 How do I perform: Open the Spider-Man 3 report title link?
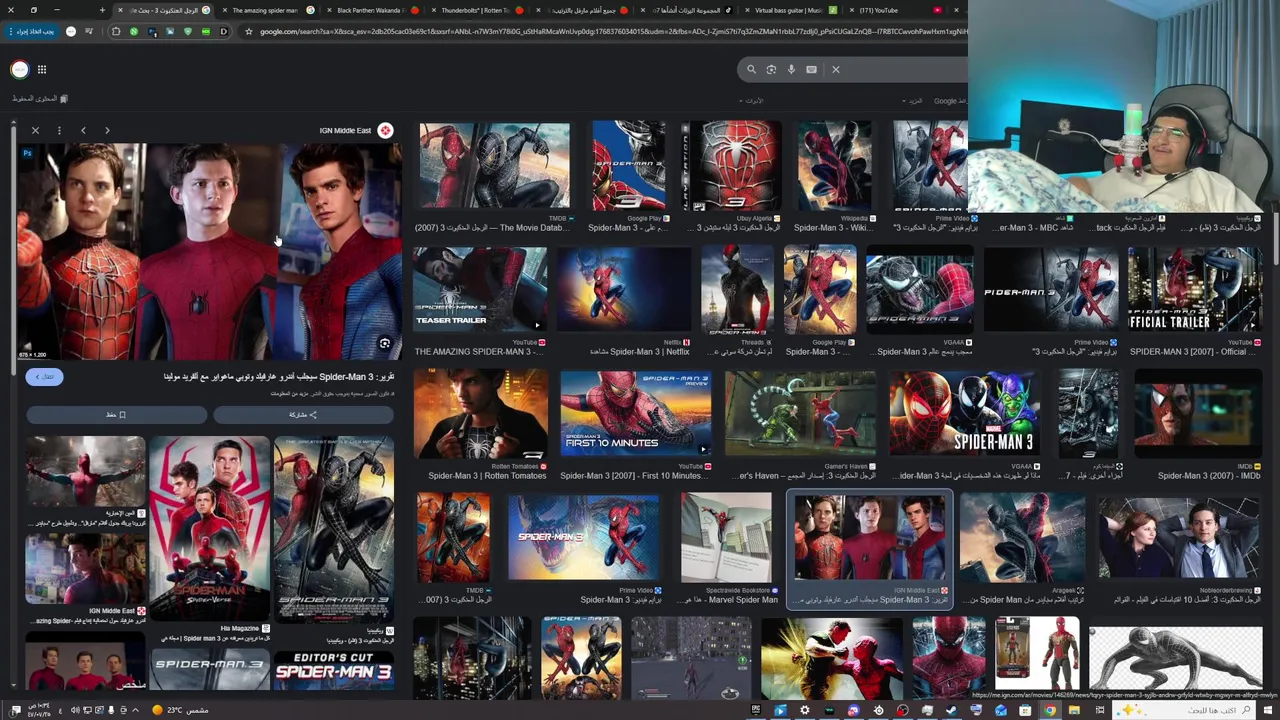pos(279,377)
